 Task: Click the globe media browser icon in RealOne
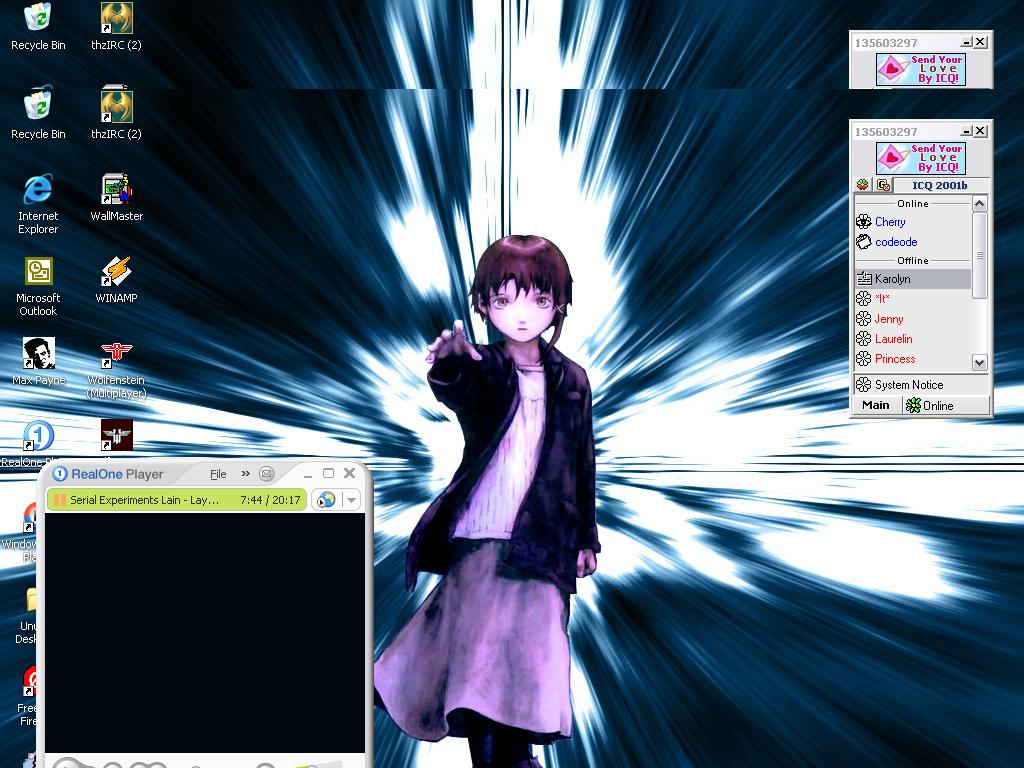[326, 500]
